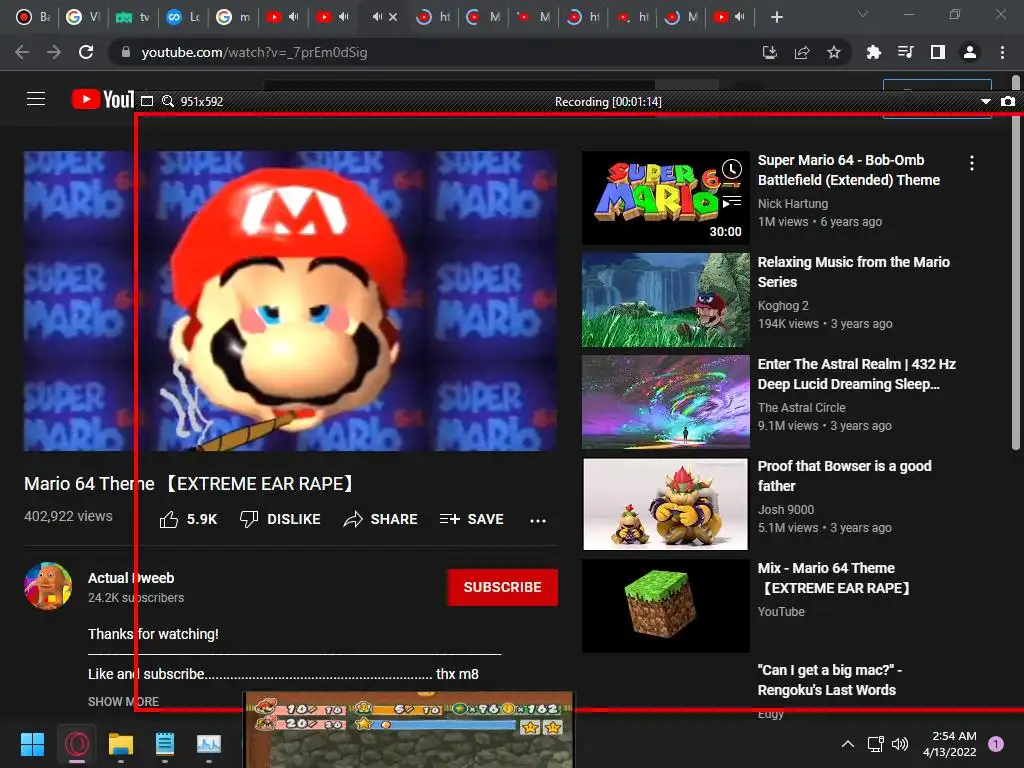Like the Mario 64 Theme video
The image size is (1024, 768).
(x=188, y=519)
